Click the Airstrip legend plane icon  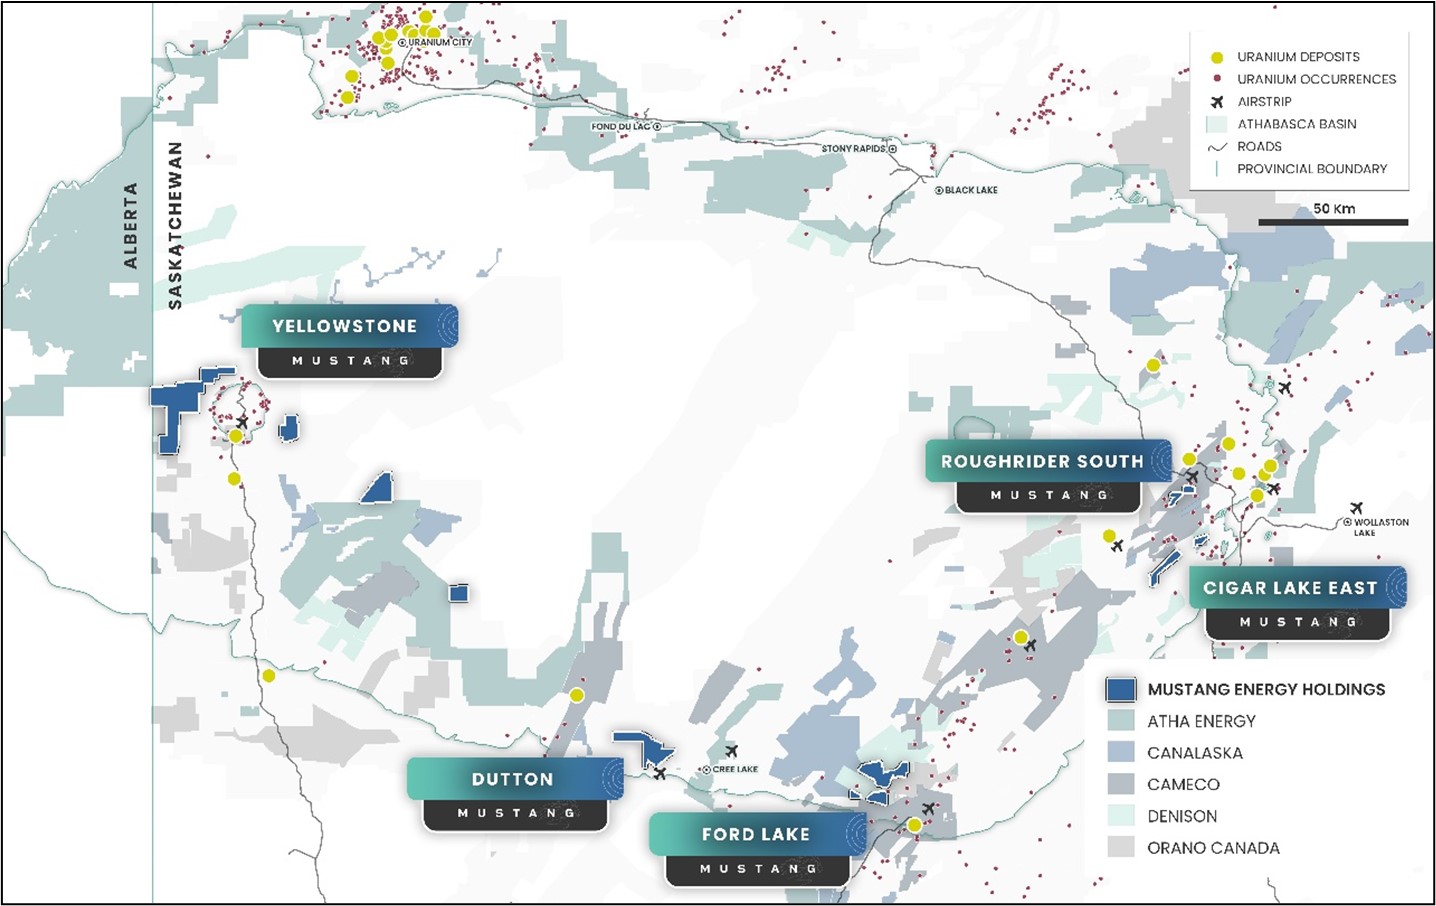coord(1217,102)
